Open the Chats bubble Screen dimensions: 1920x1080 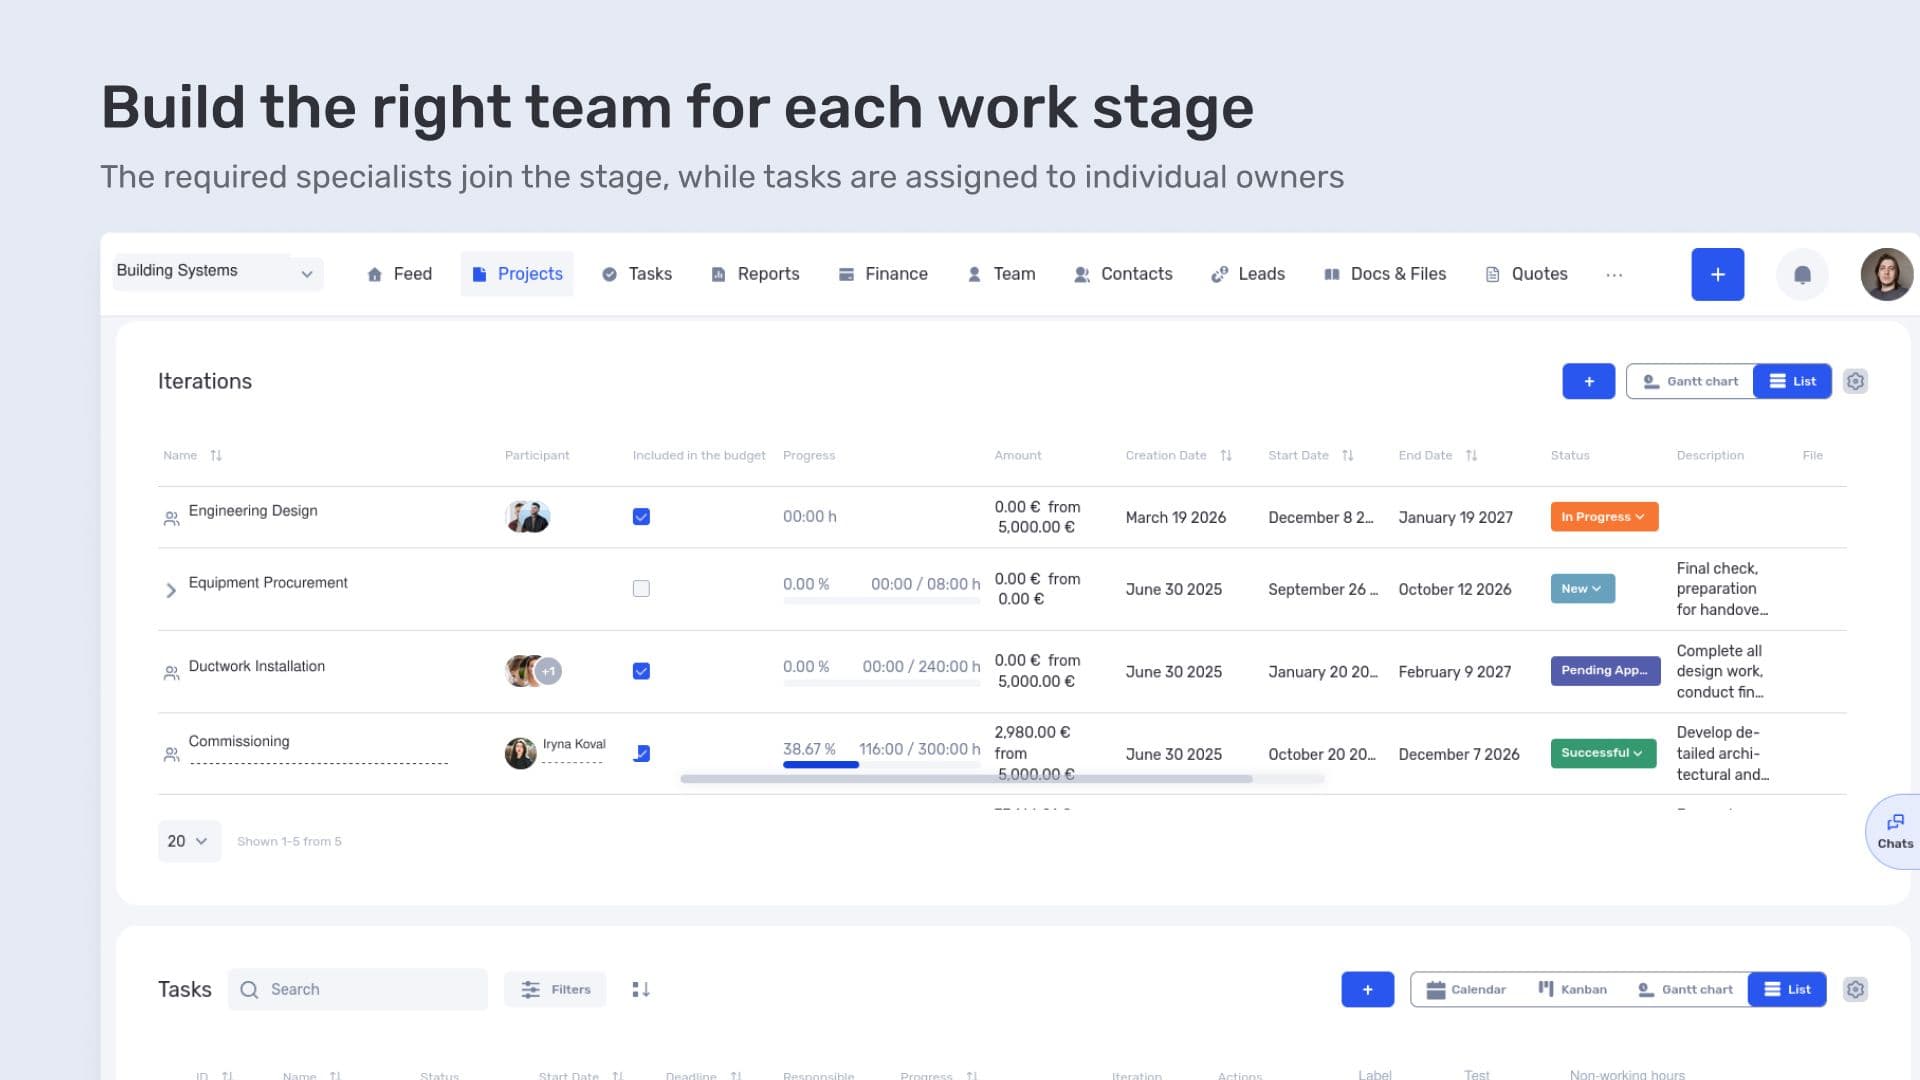[1894, 831]
